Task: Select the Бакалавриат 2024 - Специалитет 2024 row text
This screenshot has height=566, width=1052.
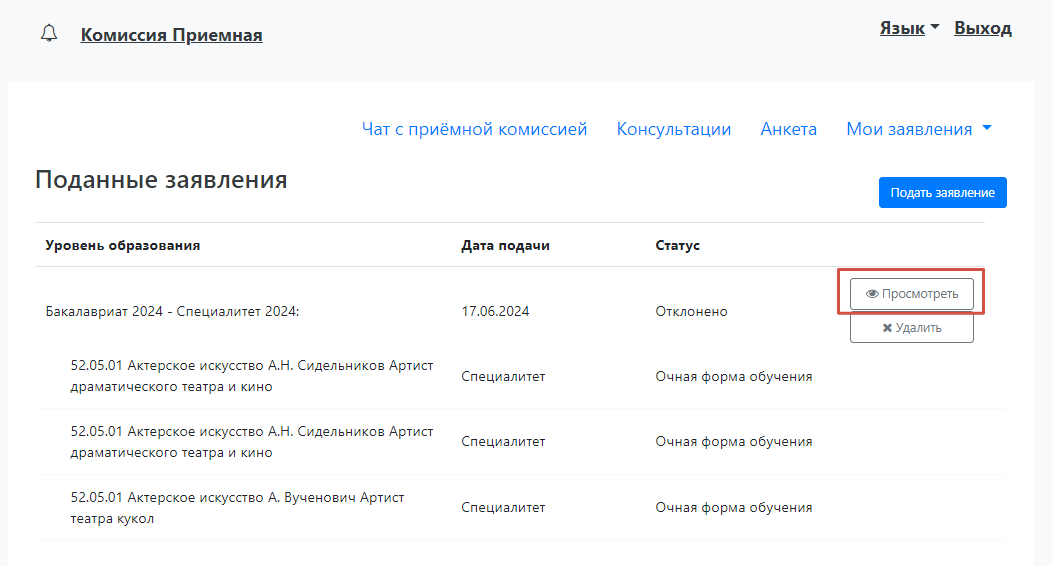Action: tap(172, 311)
